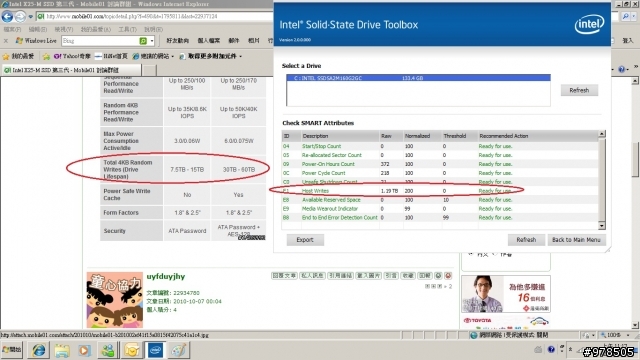Click Refresh below the SMART table

[x=526, y=240]
